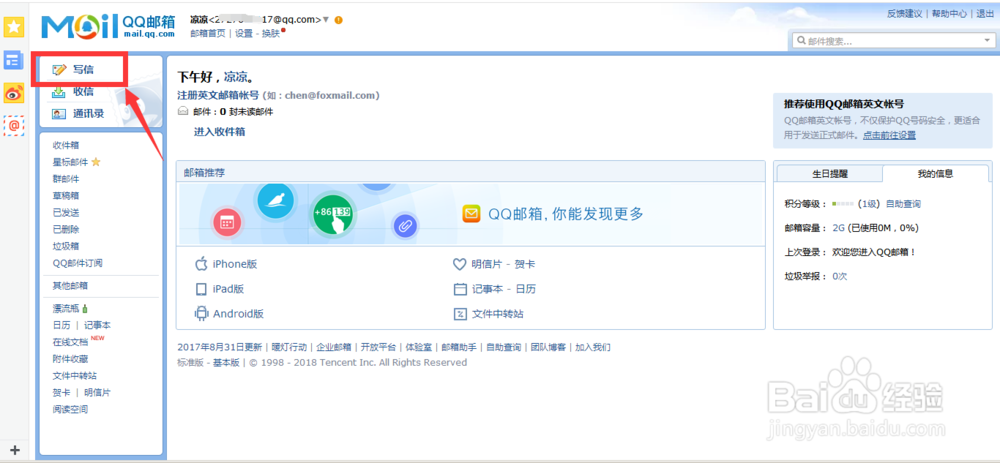The image size is (1000, 463).
Task: Click the 2G mailbox capacity link
Action: point(838,228)
